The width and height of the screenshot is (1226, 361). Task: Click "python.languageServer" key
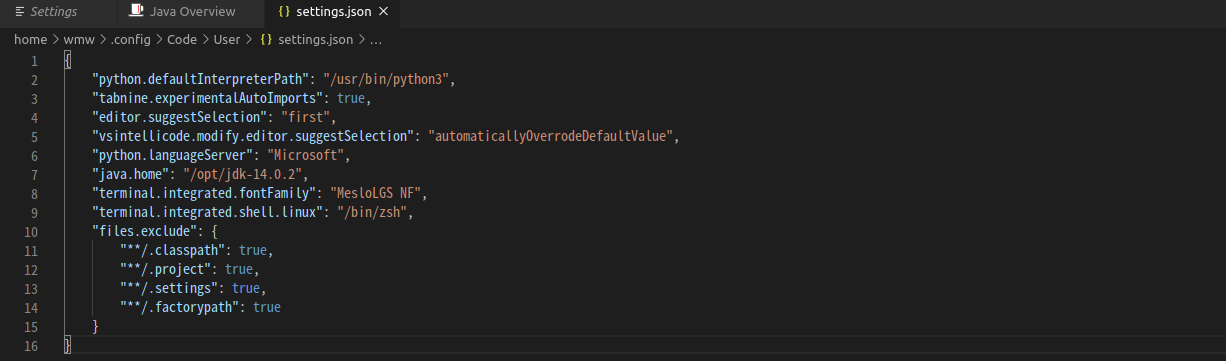(x=171, y=156)
